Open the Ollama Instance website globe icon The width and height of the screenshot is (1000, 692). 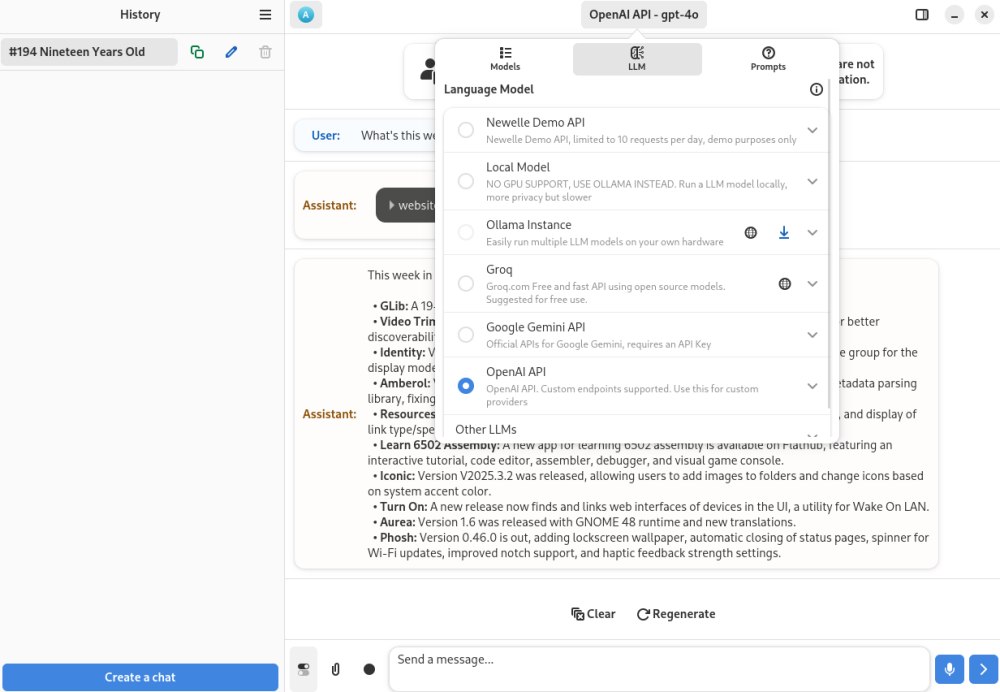[751, 233]
